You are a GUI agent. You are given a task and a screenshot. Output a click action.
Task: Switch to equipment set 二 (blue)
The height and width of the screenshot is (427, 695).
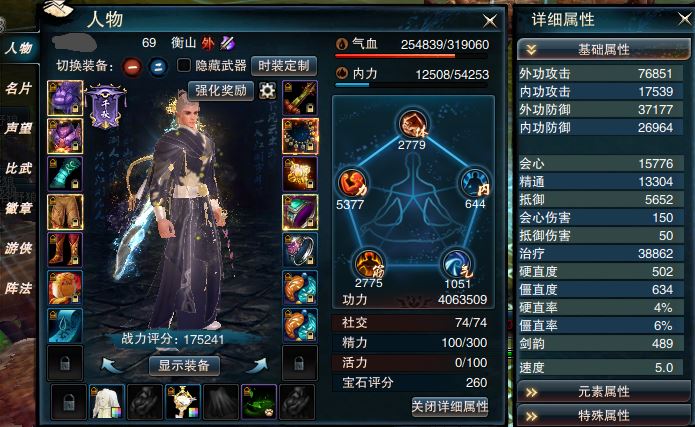point(158,67)
